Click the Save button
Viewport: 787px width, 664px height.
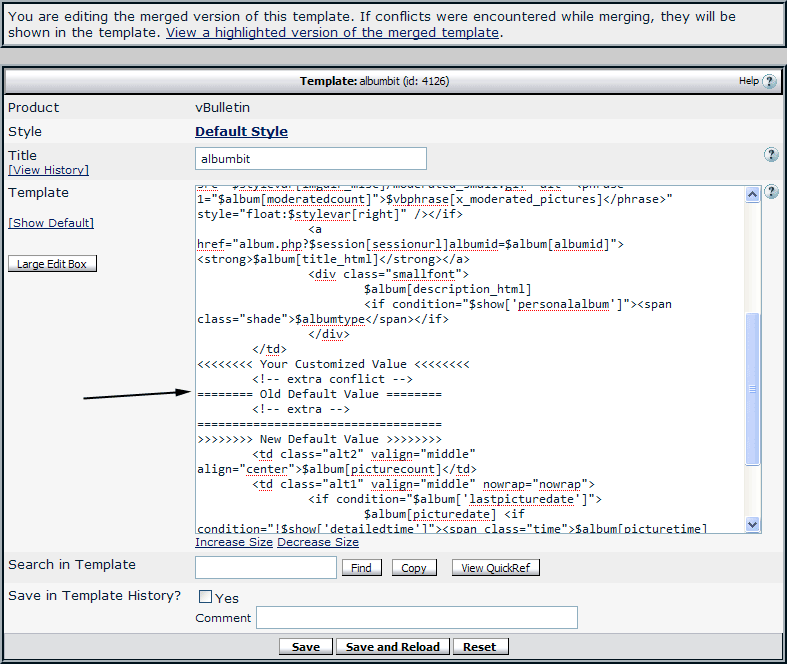[306, 647]
